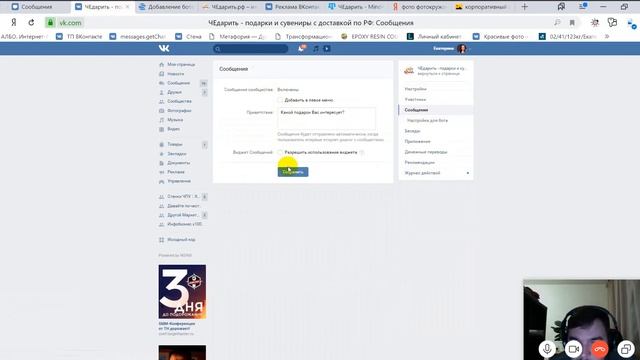Open the '3 дня' conference ad image
640x360 pixels.
182,292
